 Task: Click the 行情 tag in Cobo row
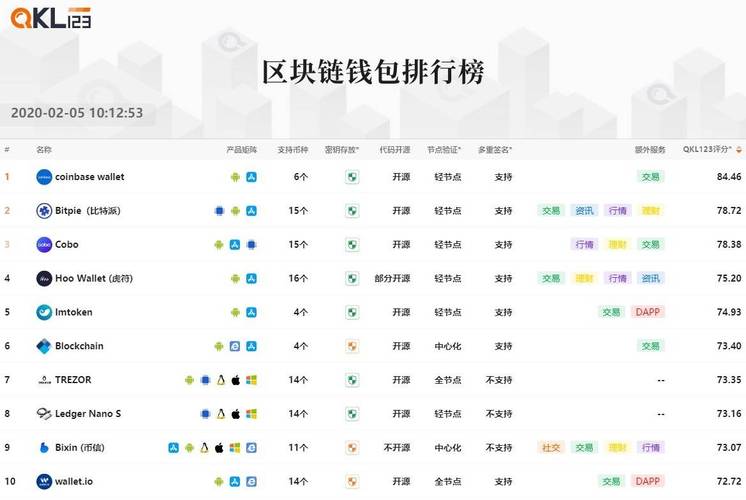584,245
